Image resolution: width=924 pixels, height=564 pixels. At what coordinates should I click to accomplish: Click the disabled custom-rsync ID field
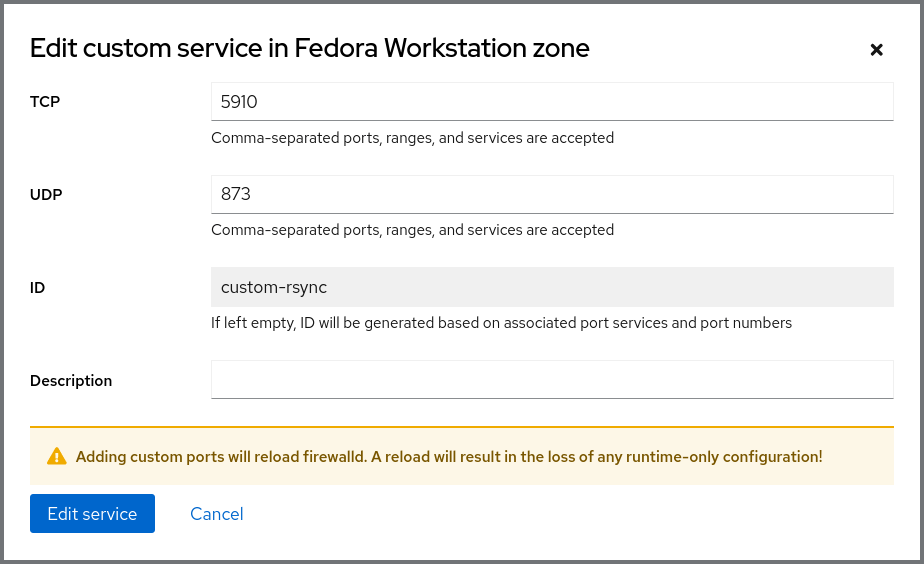pos(551,288)
